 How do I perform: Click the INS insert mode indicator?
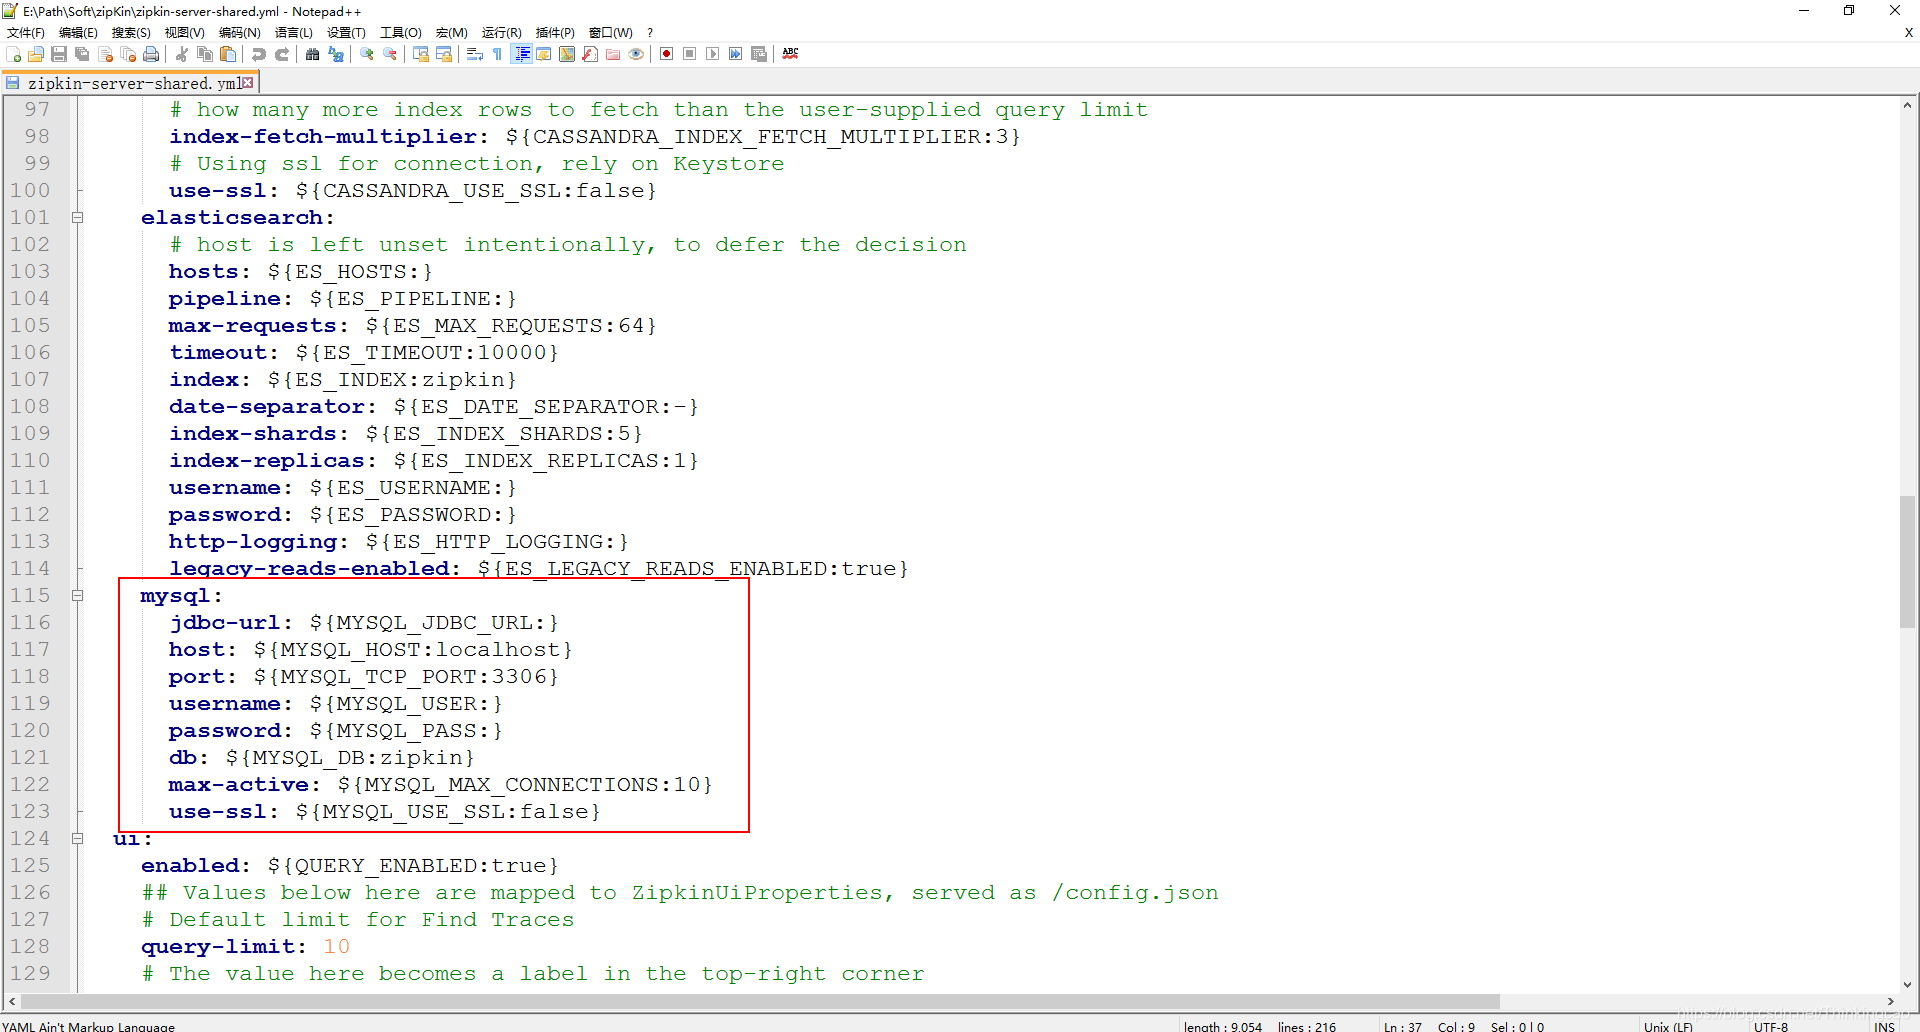pyautogui.click(x=1885, y=1026)
